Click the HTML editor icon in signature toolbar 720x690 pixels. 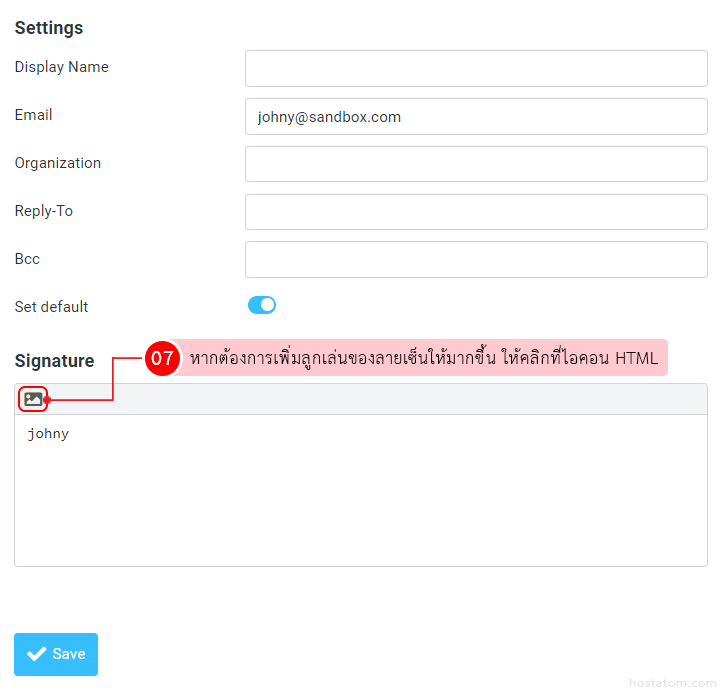pyautogui.click(x=33, y=399)
